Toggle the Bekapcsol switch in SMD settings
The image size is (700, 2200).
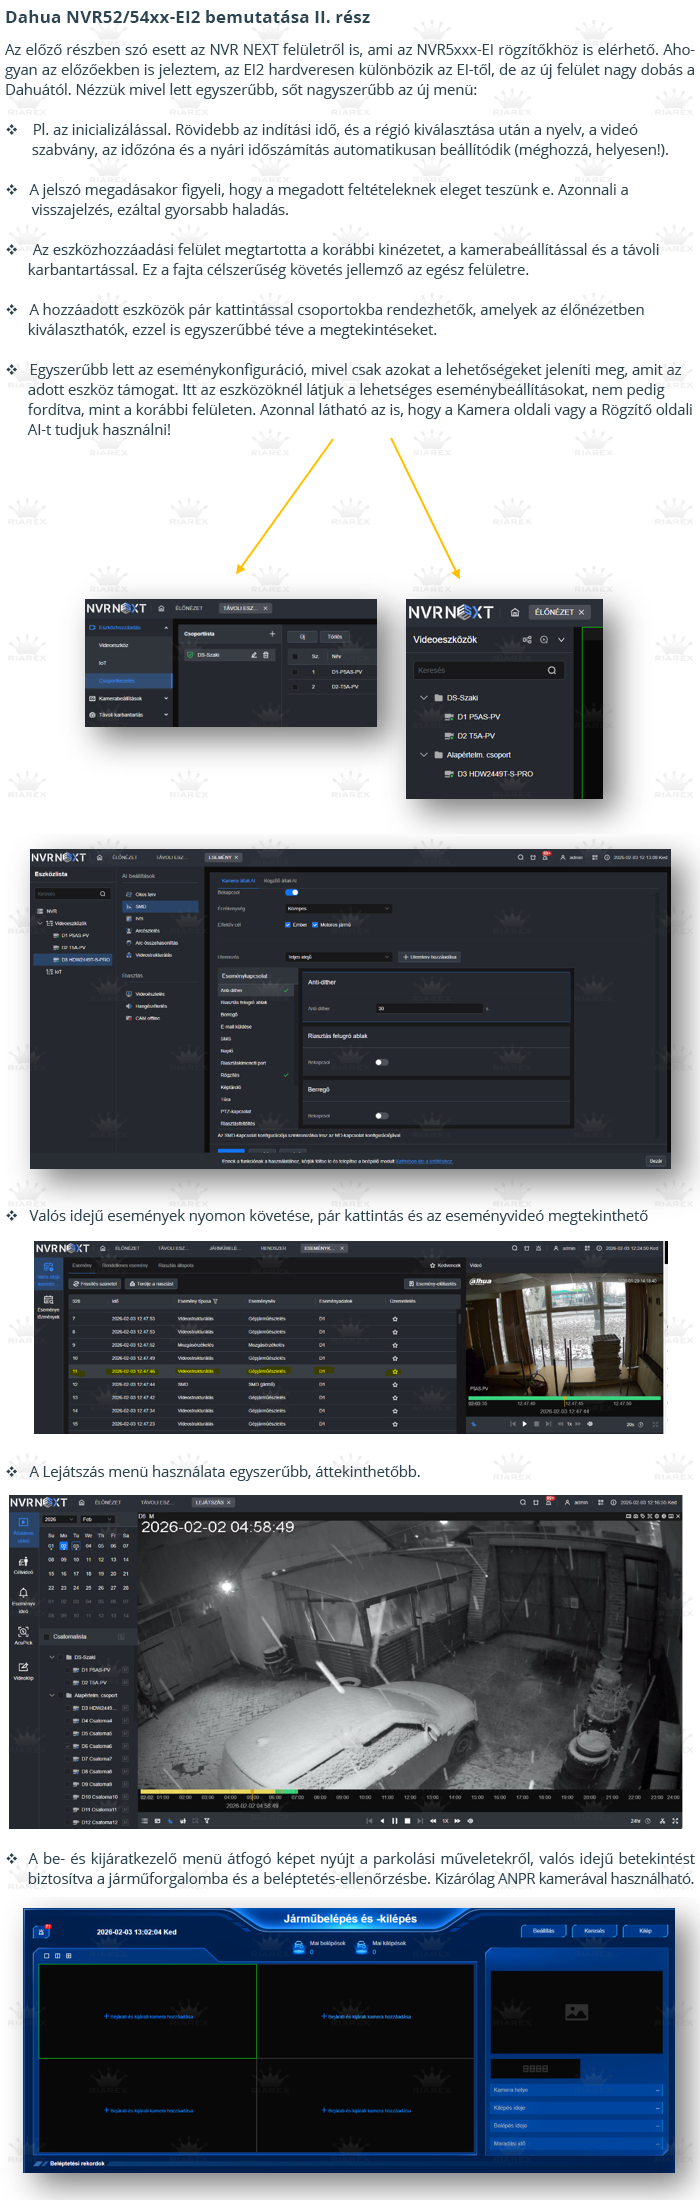coord(292,892)
